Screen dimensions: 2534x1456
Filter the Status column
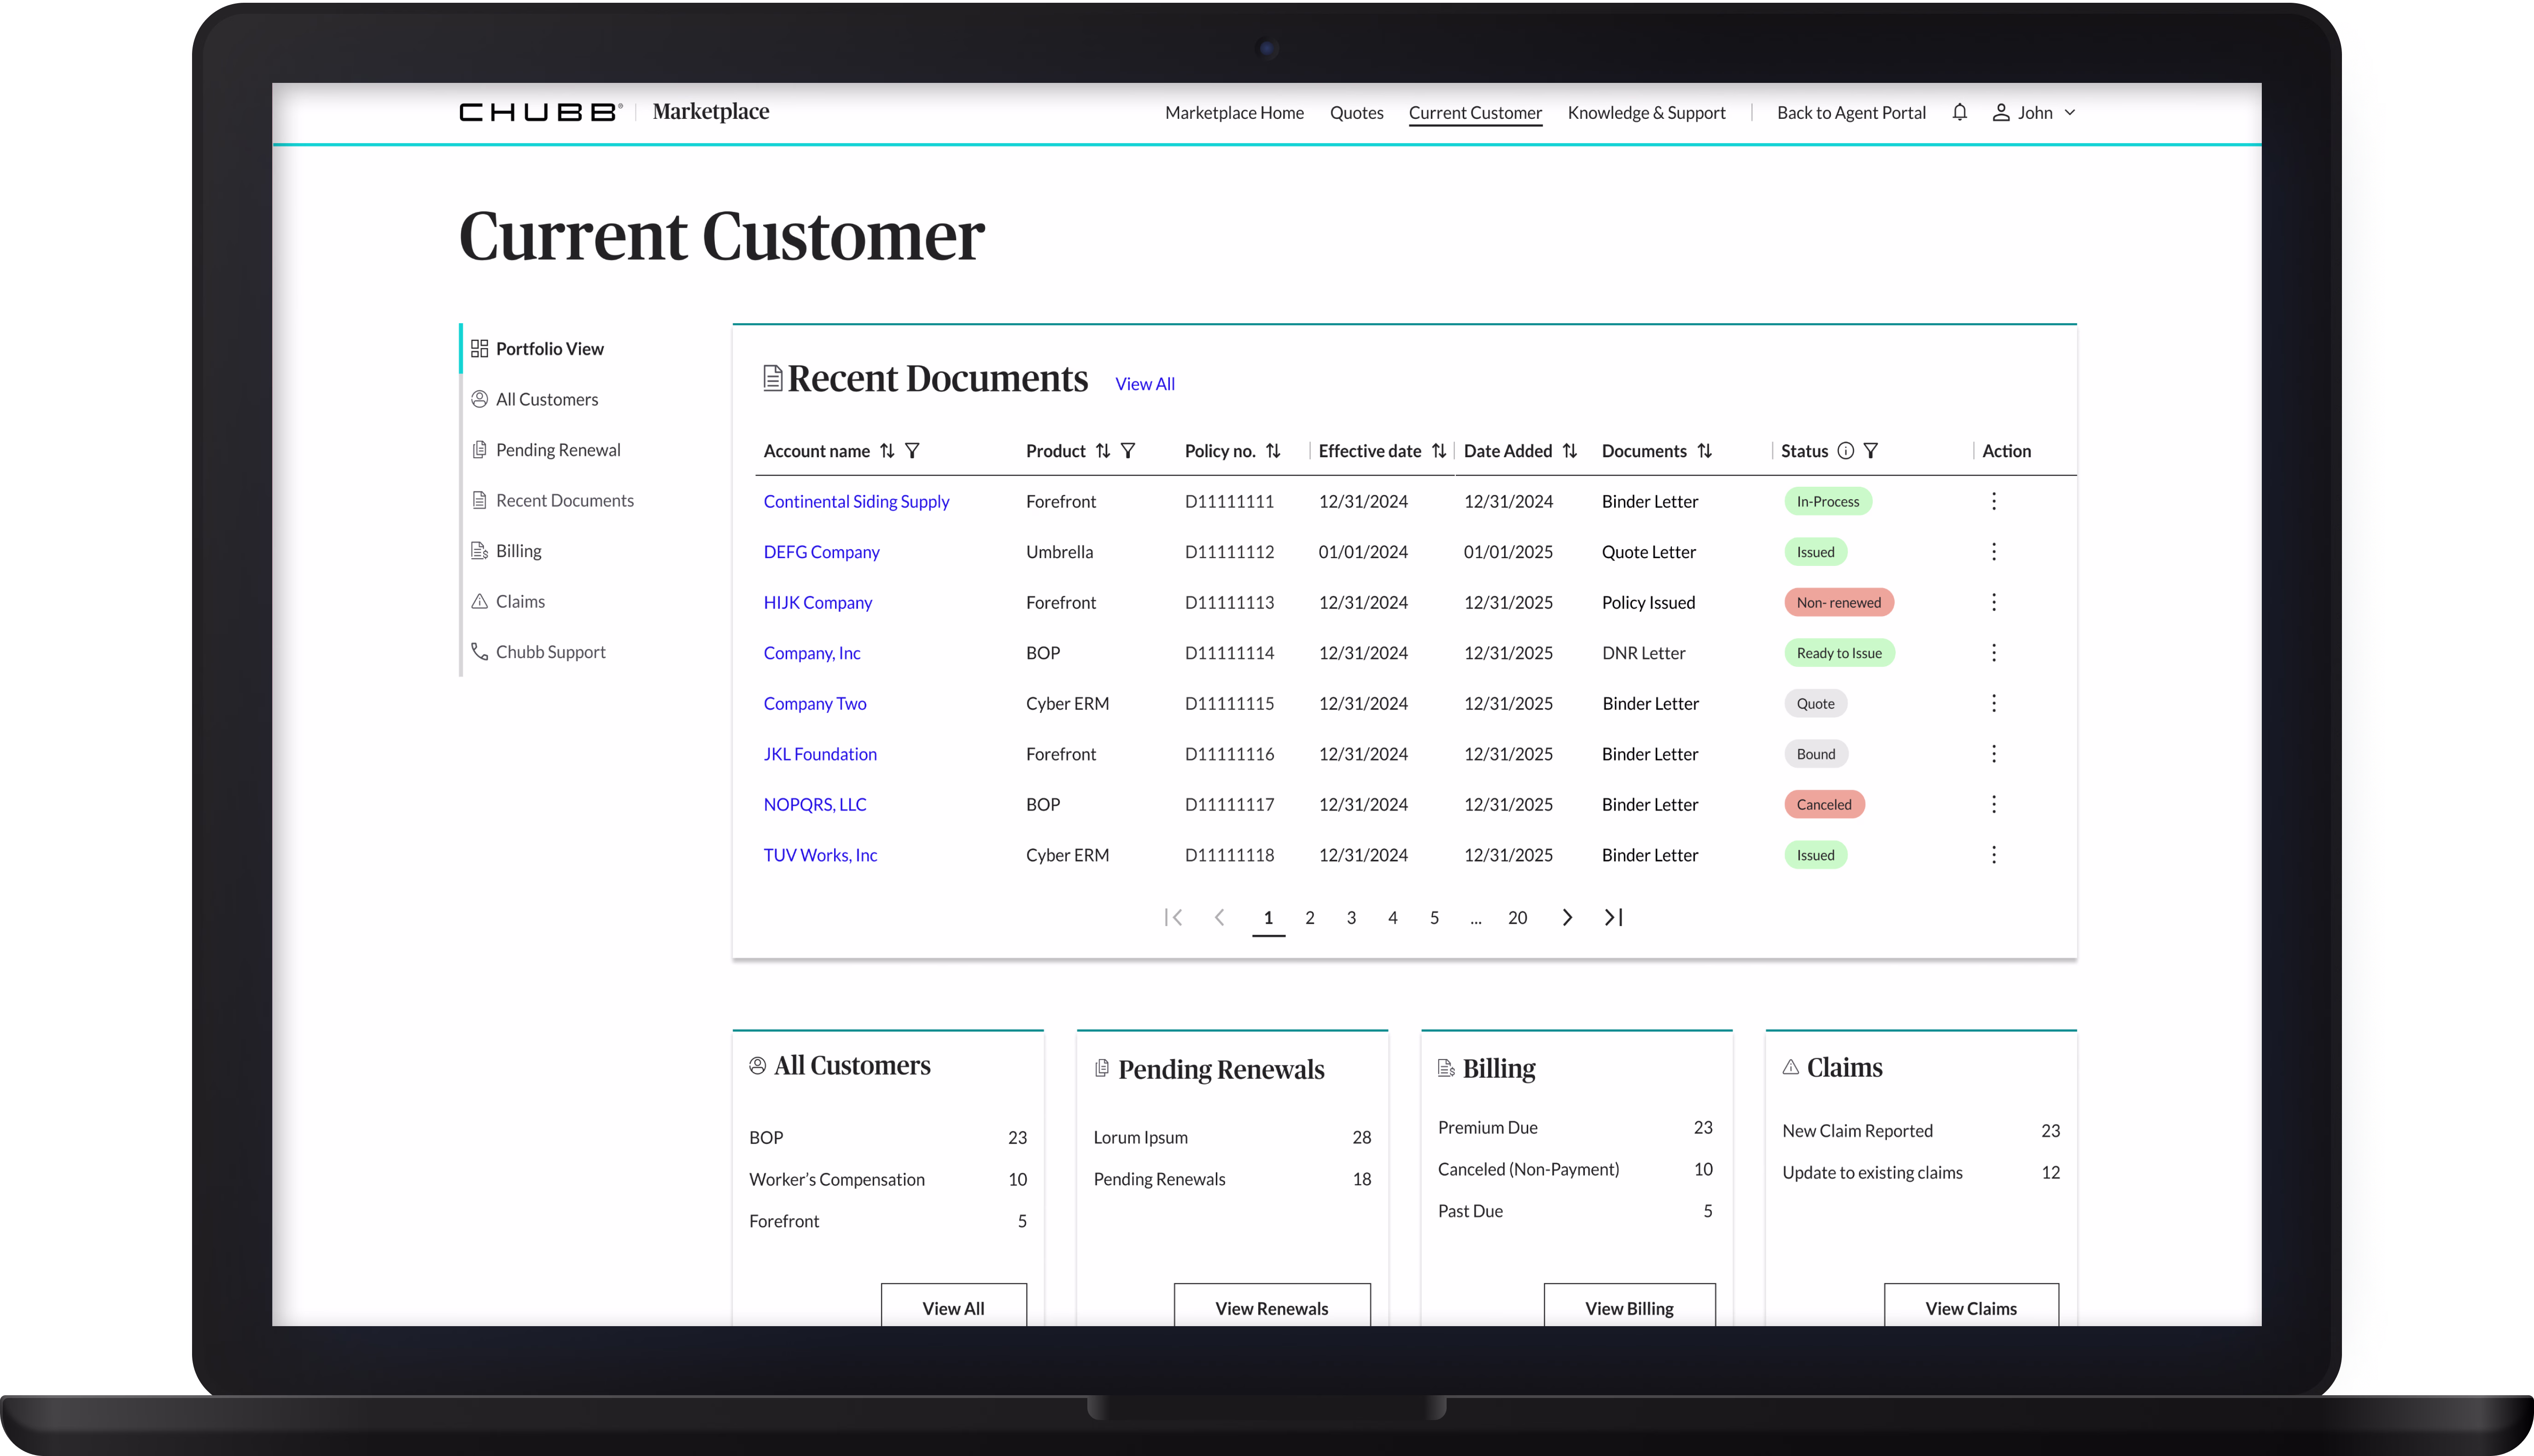1871,451
